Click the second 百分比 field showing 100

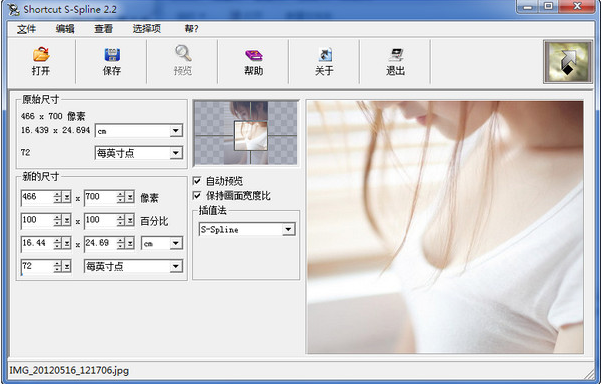click(100, 220)
